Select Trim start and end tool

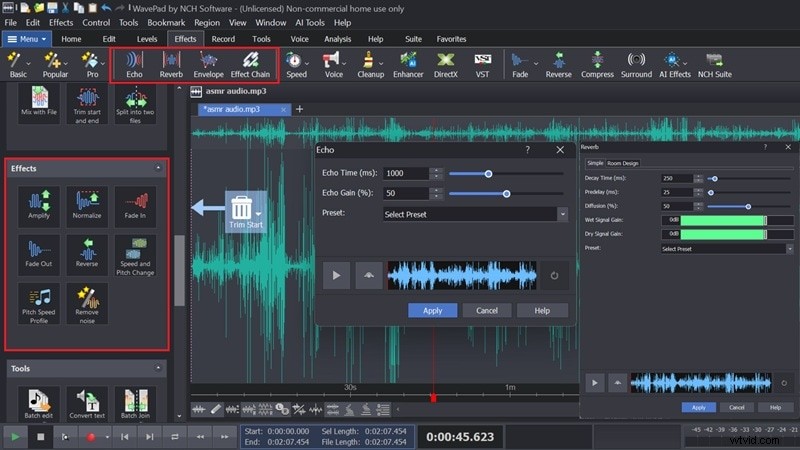click(x=87, y=104)
